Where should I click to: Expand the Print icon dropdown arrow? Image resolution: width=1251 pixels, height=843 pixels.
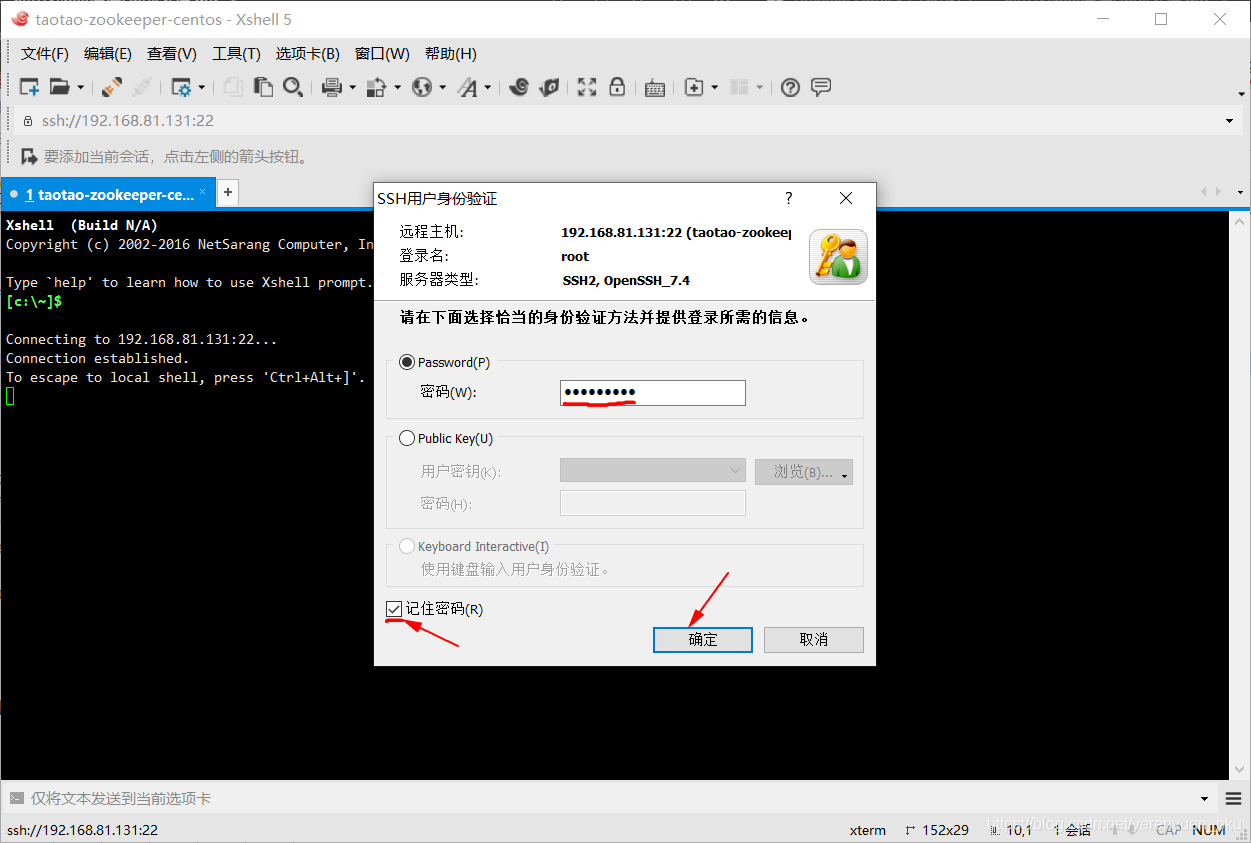tap(352, 88)
